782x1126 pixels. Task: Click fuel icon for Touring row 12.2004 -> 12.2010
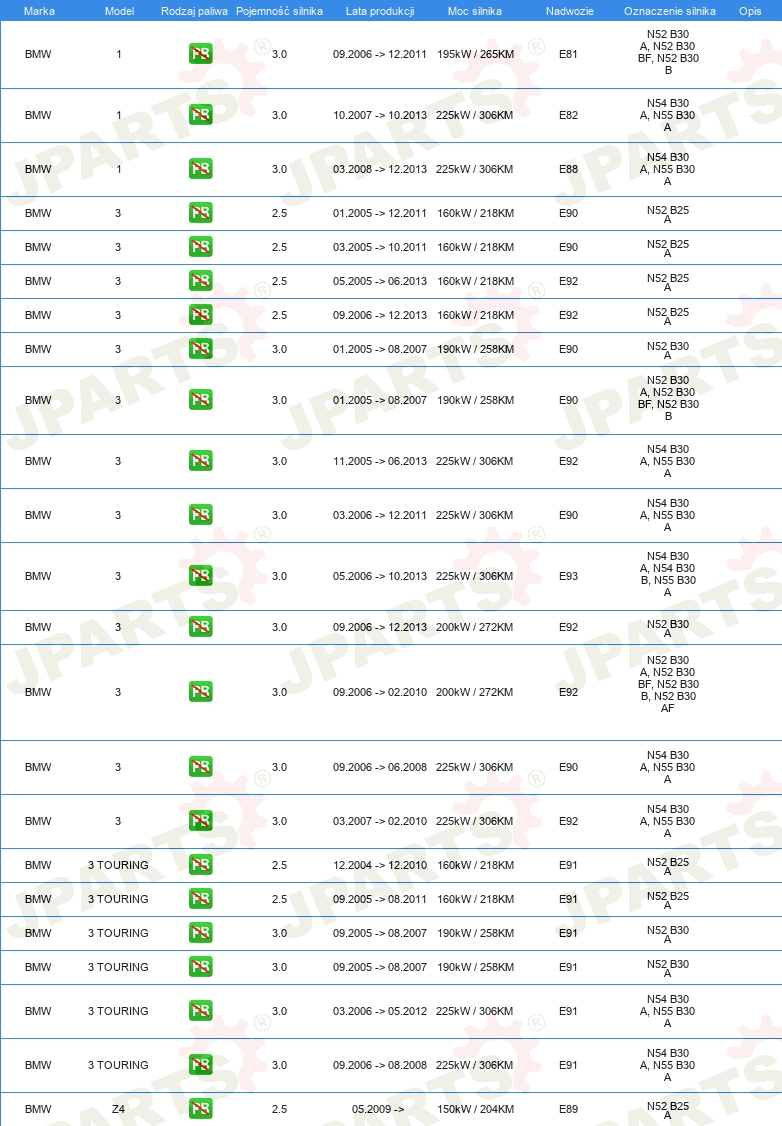pyautogui.click(x=200, y=865)
